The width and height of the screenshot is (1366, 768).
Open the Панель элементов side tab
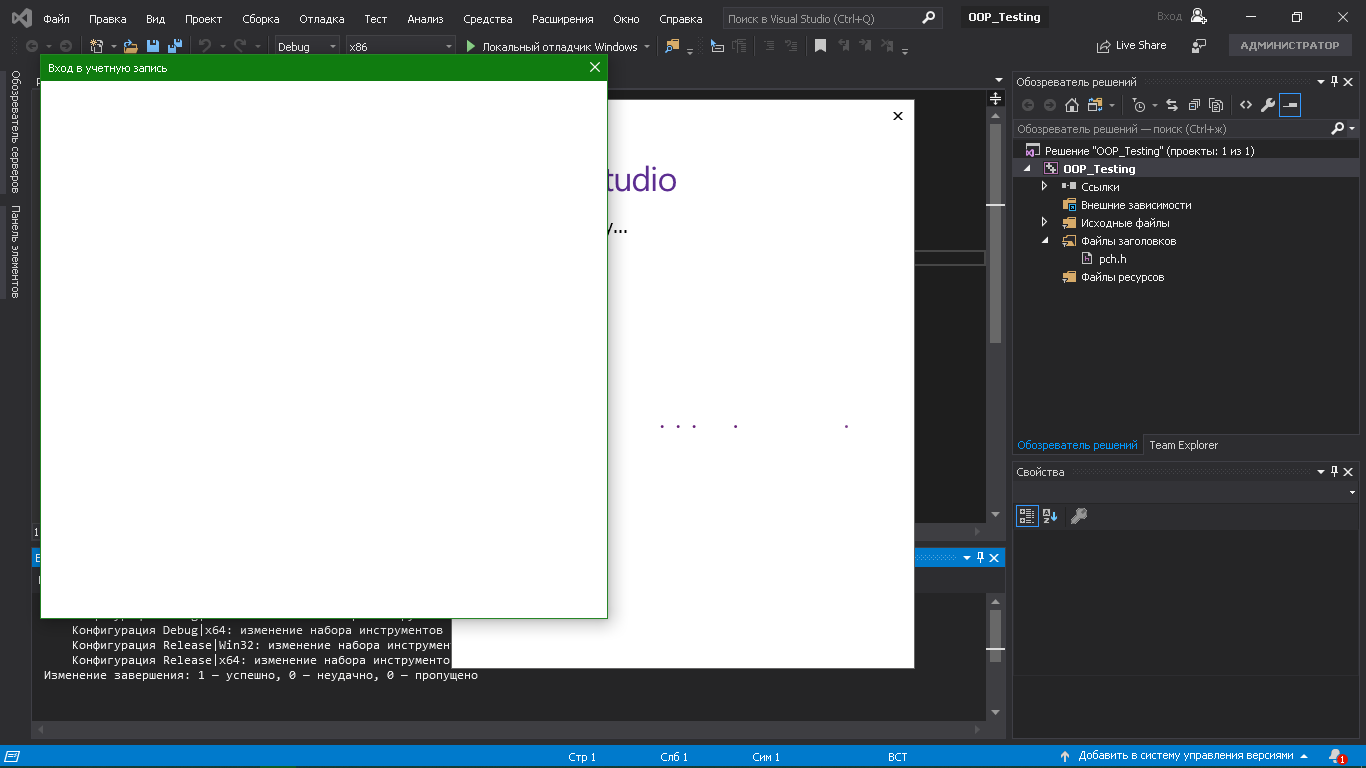coord(15,252)
